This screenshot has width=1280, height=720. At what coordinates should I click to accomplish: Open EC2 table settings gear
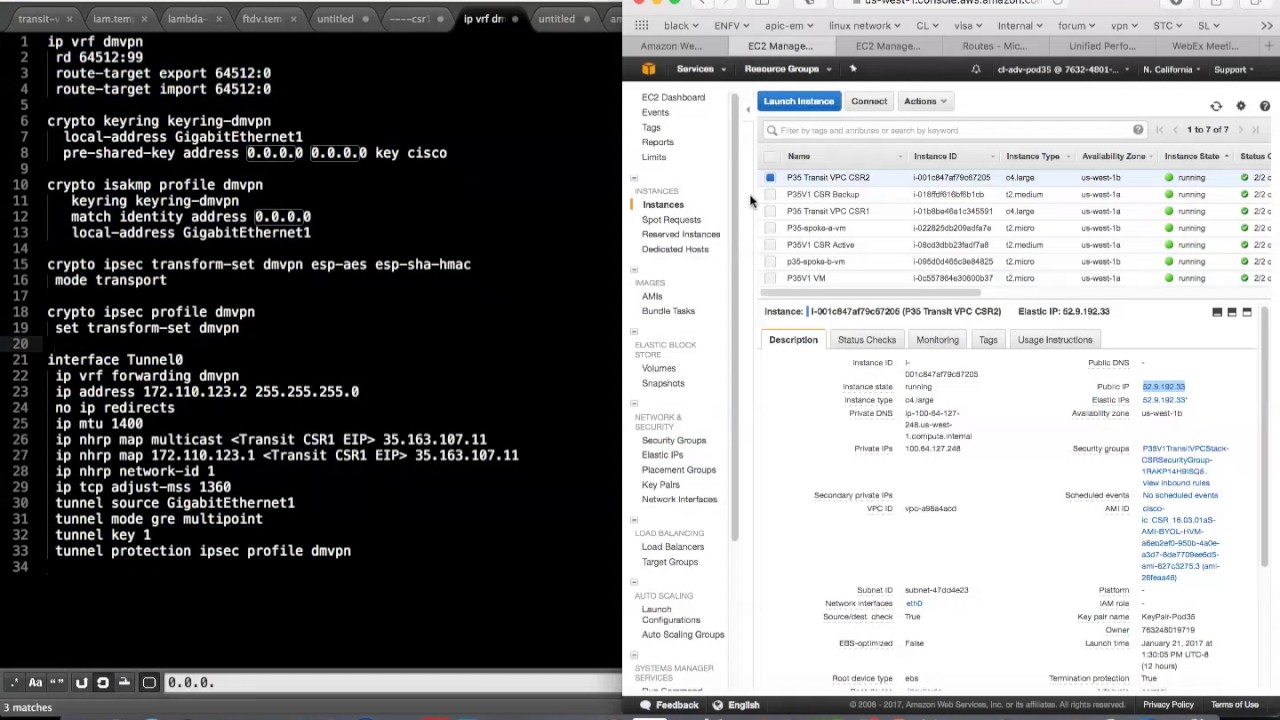tap(1241, 106)
